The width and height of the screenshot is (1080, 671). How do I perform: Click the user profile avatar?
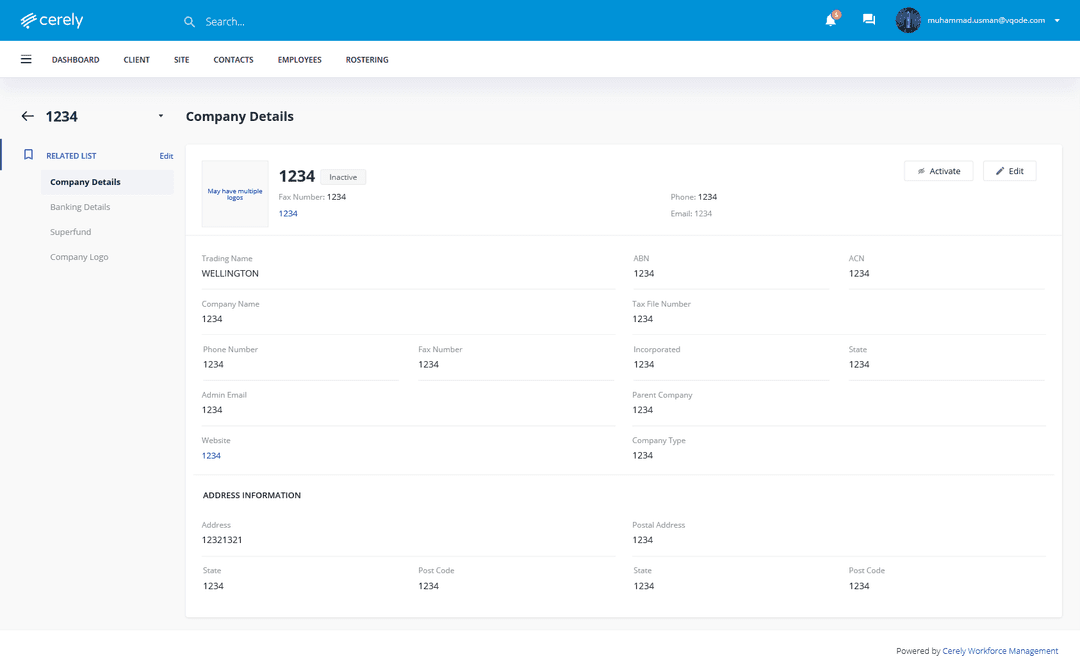click(908, 20)
